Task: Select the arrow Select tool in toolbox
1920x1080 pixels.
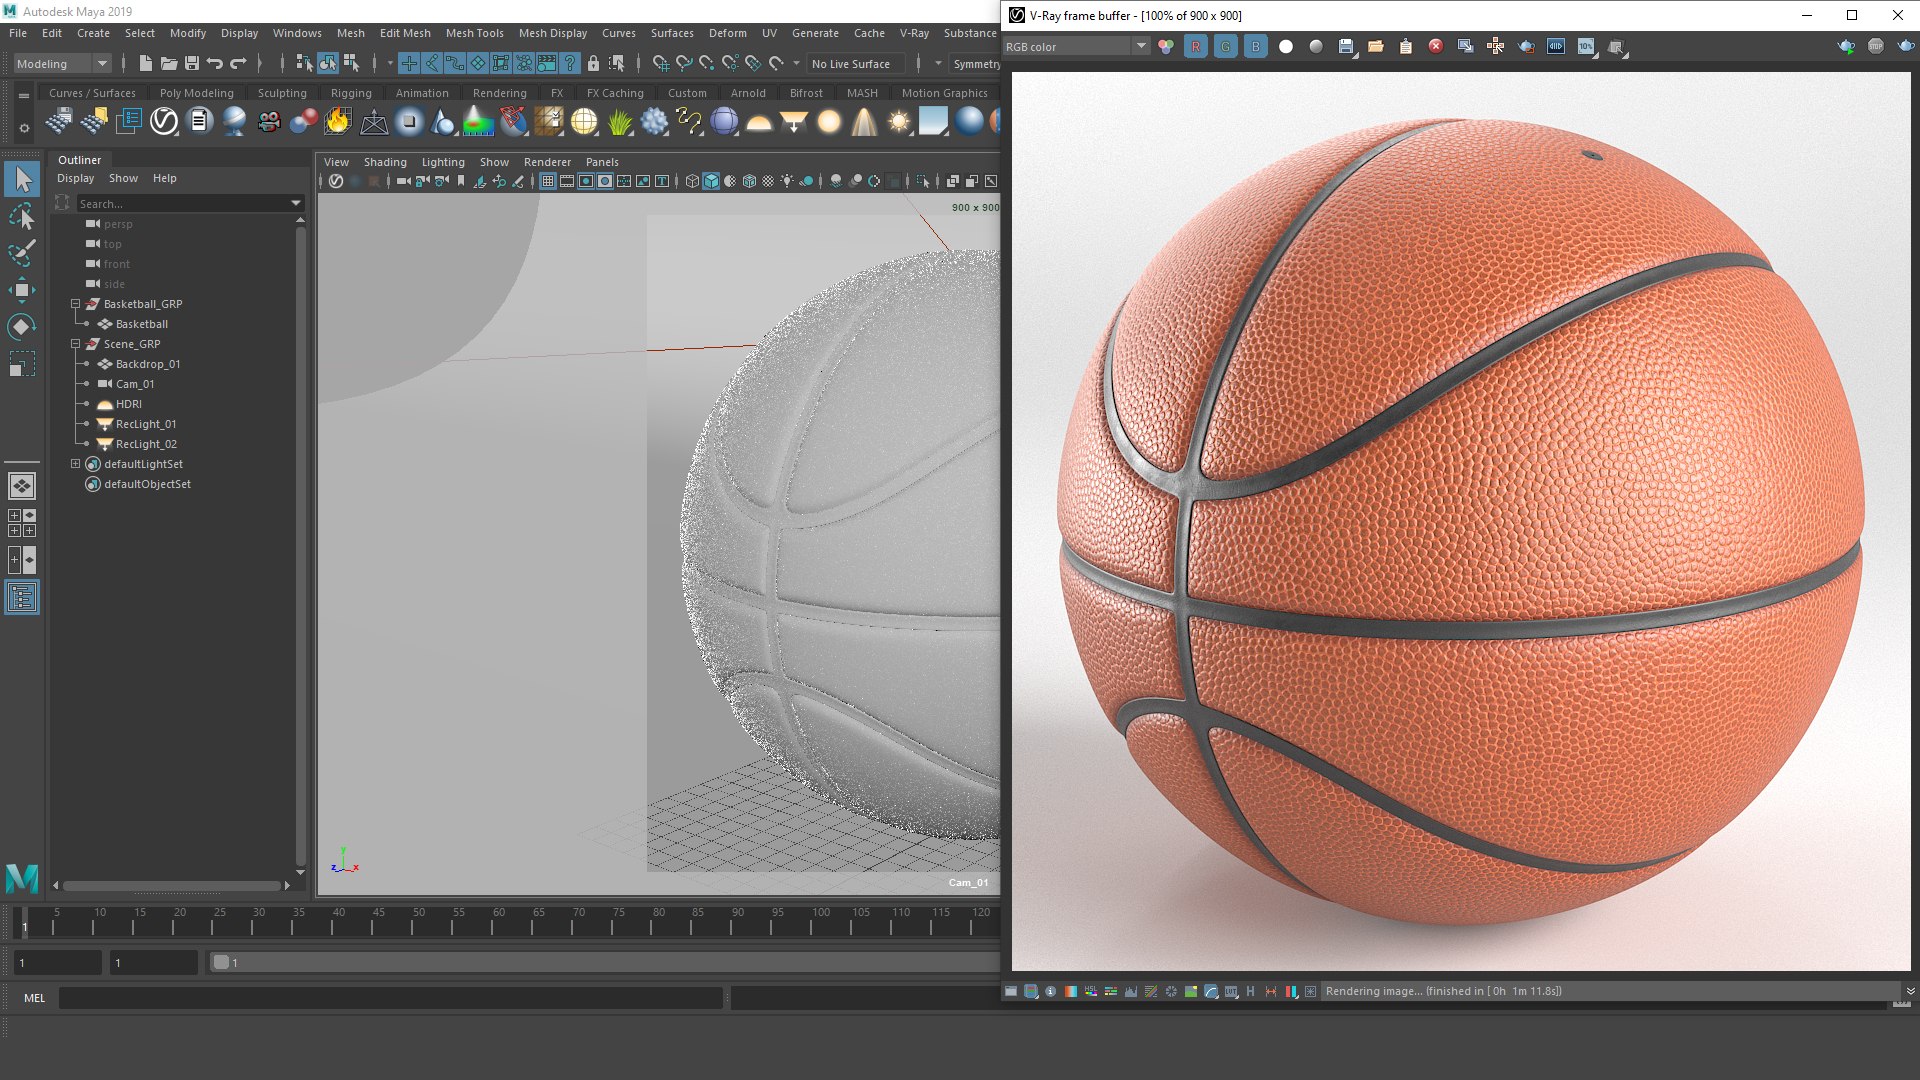Action: pyautogui.click(x=22, y=180)
